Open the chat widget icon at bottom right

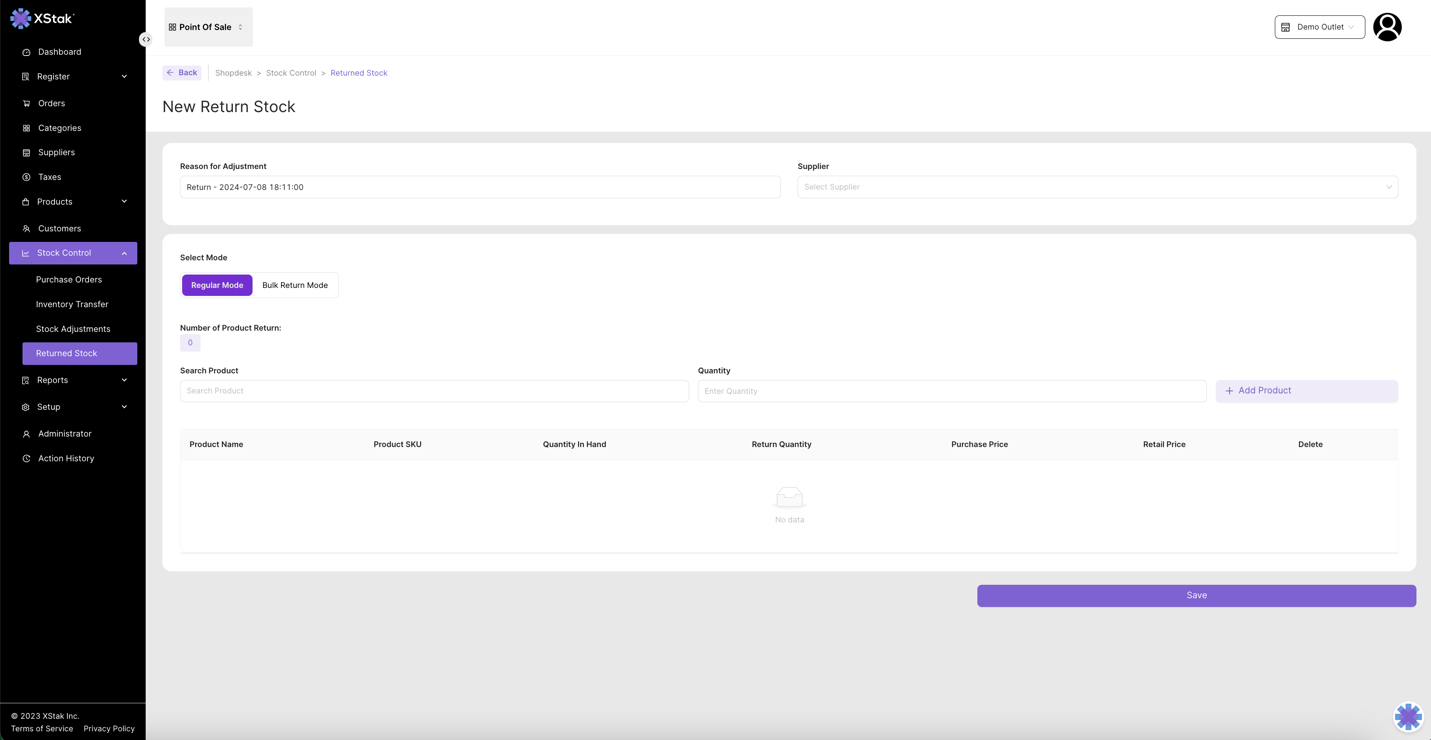pos(1408,716)
